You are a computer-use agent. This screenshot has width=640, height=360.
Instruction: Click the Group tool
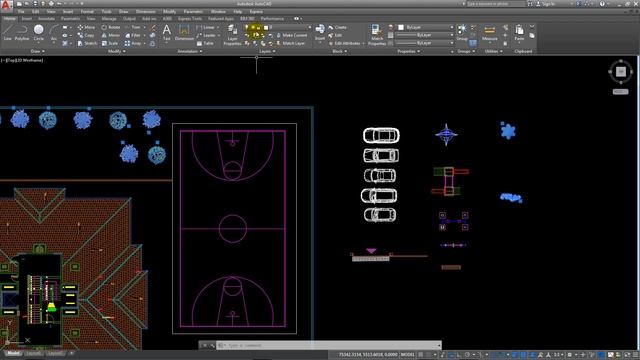[x=462, y=32]
